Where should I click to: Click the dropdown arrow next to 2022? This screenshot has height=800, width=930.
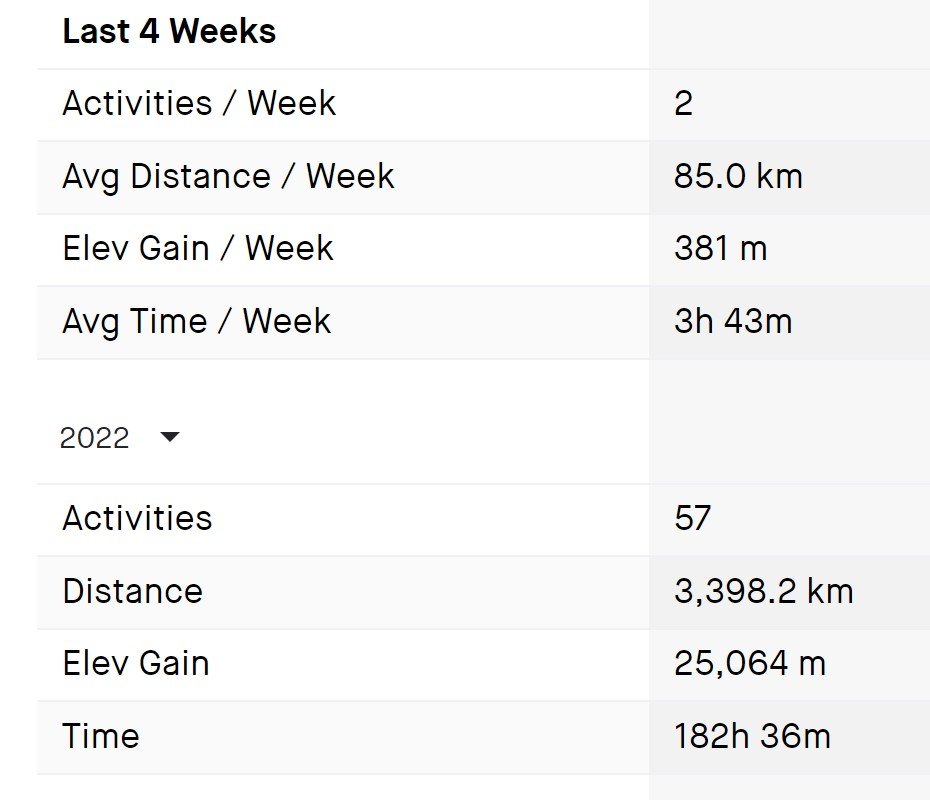(170, 437)
